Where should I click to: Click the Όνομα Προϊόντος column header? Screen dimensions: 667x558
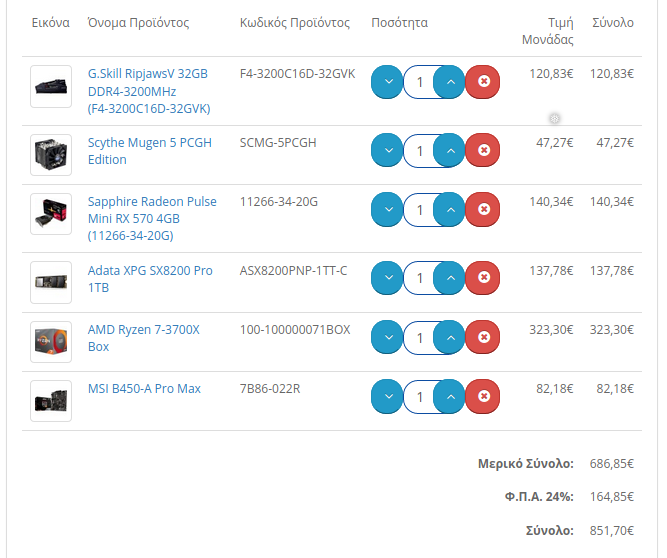point(138,23)
